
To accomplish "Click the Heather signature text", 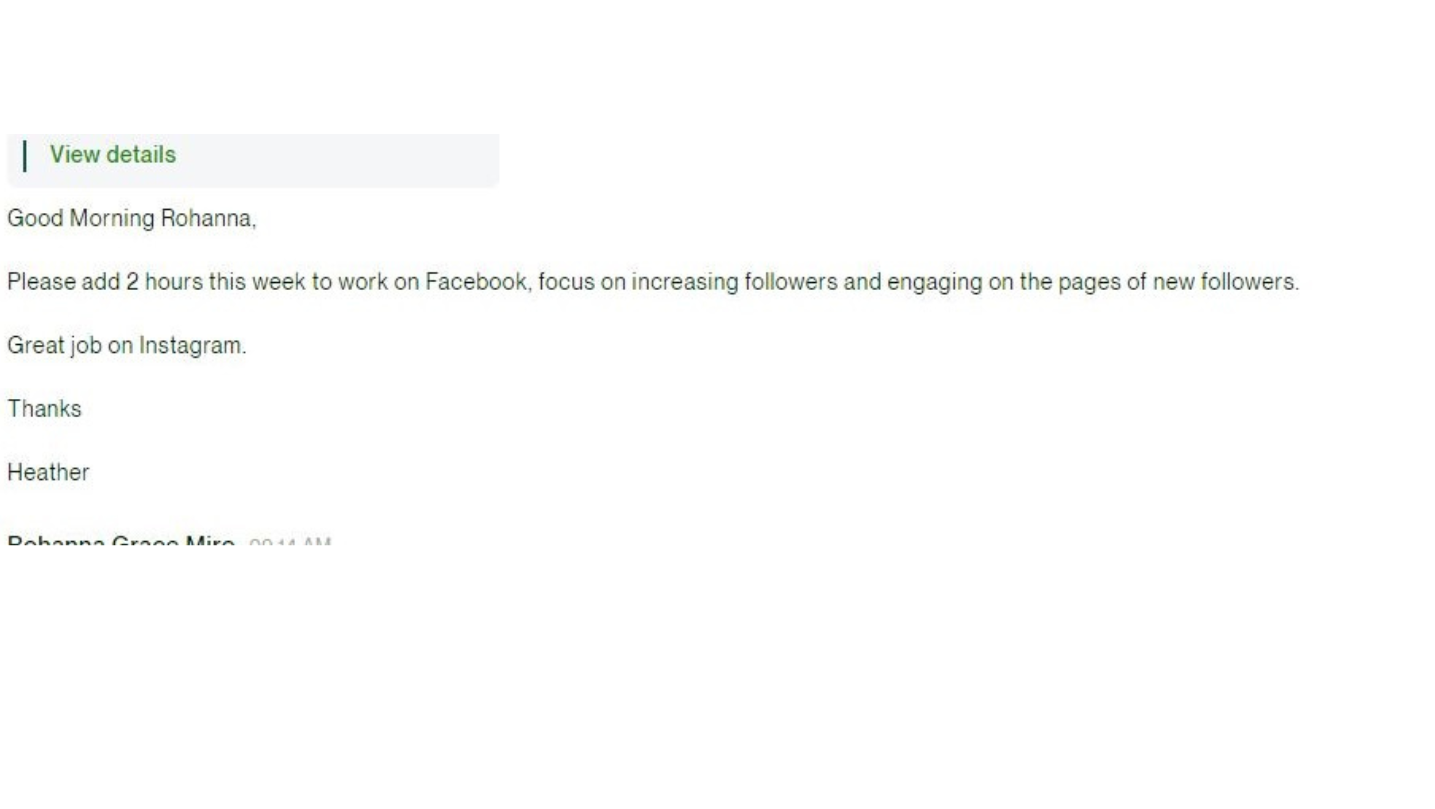I will click(x=48, y=473).
